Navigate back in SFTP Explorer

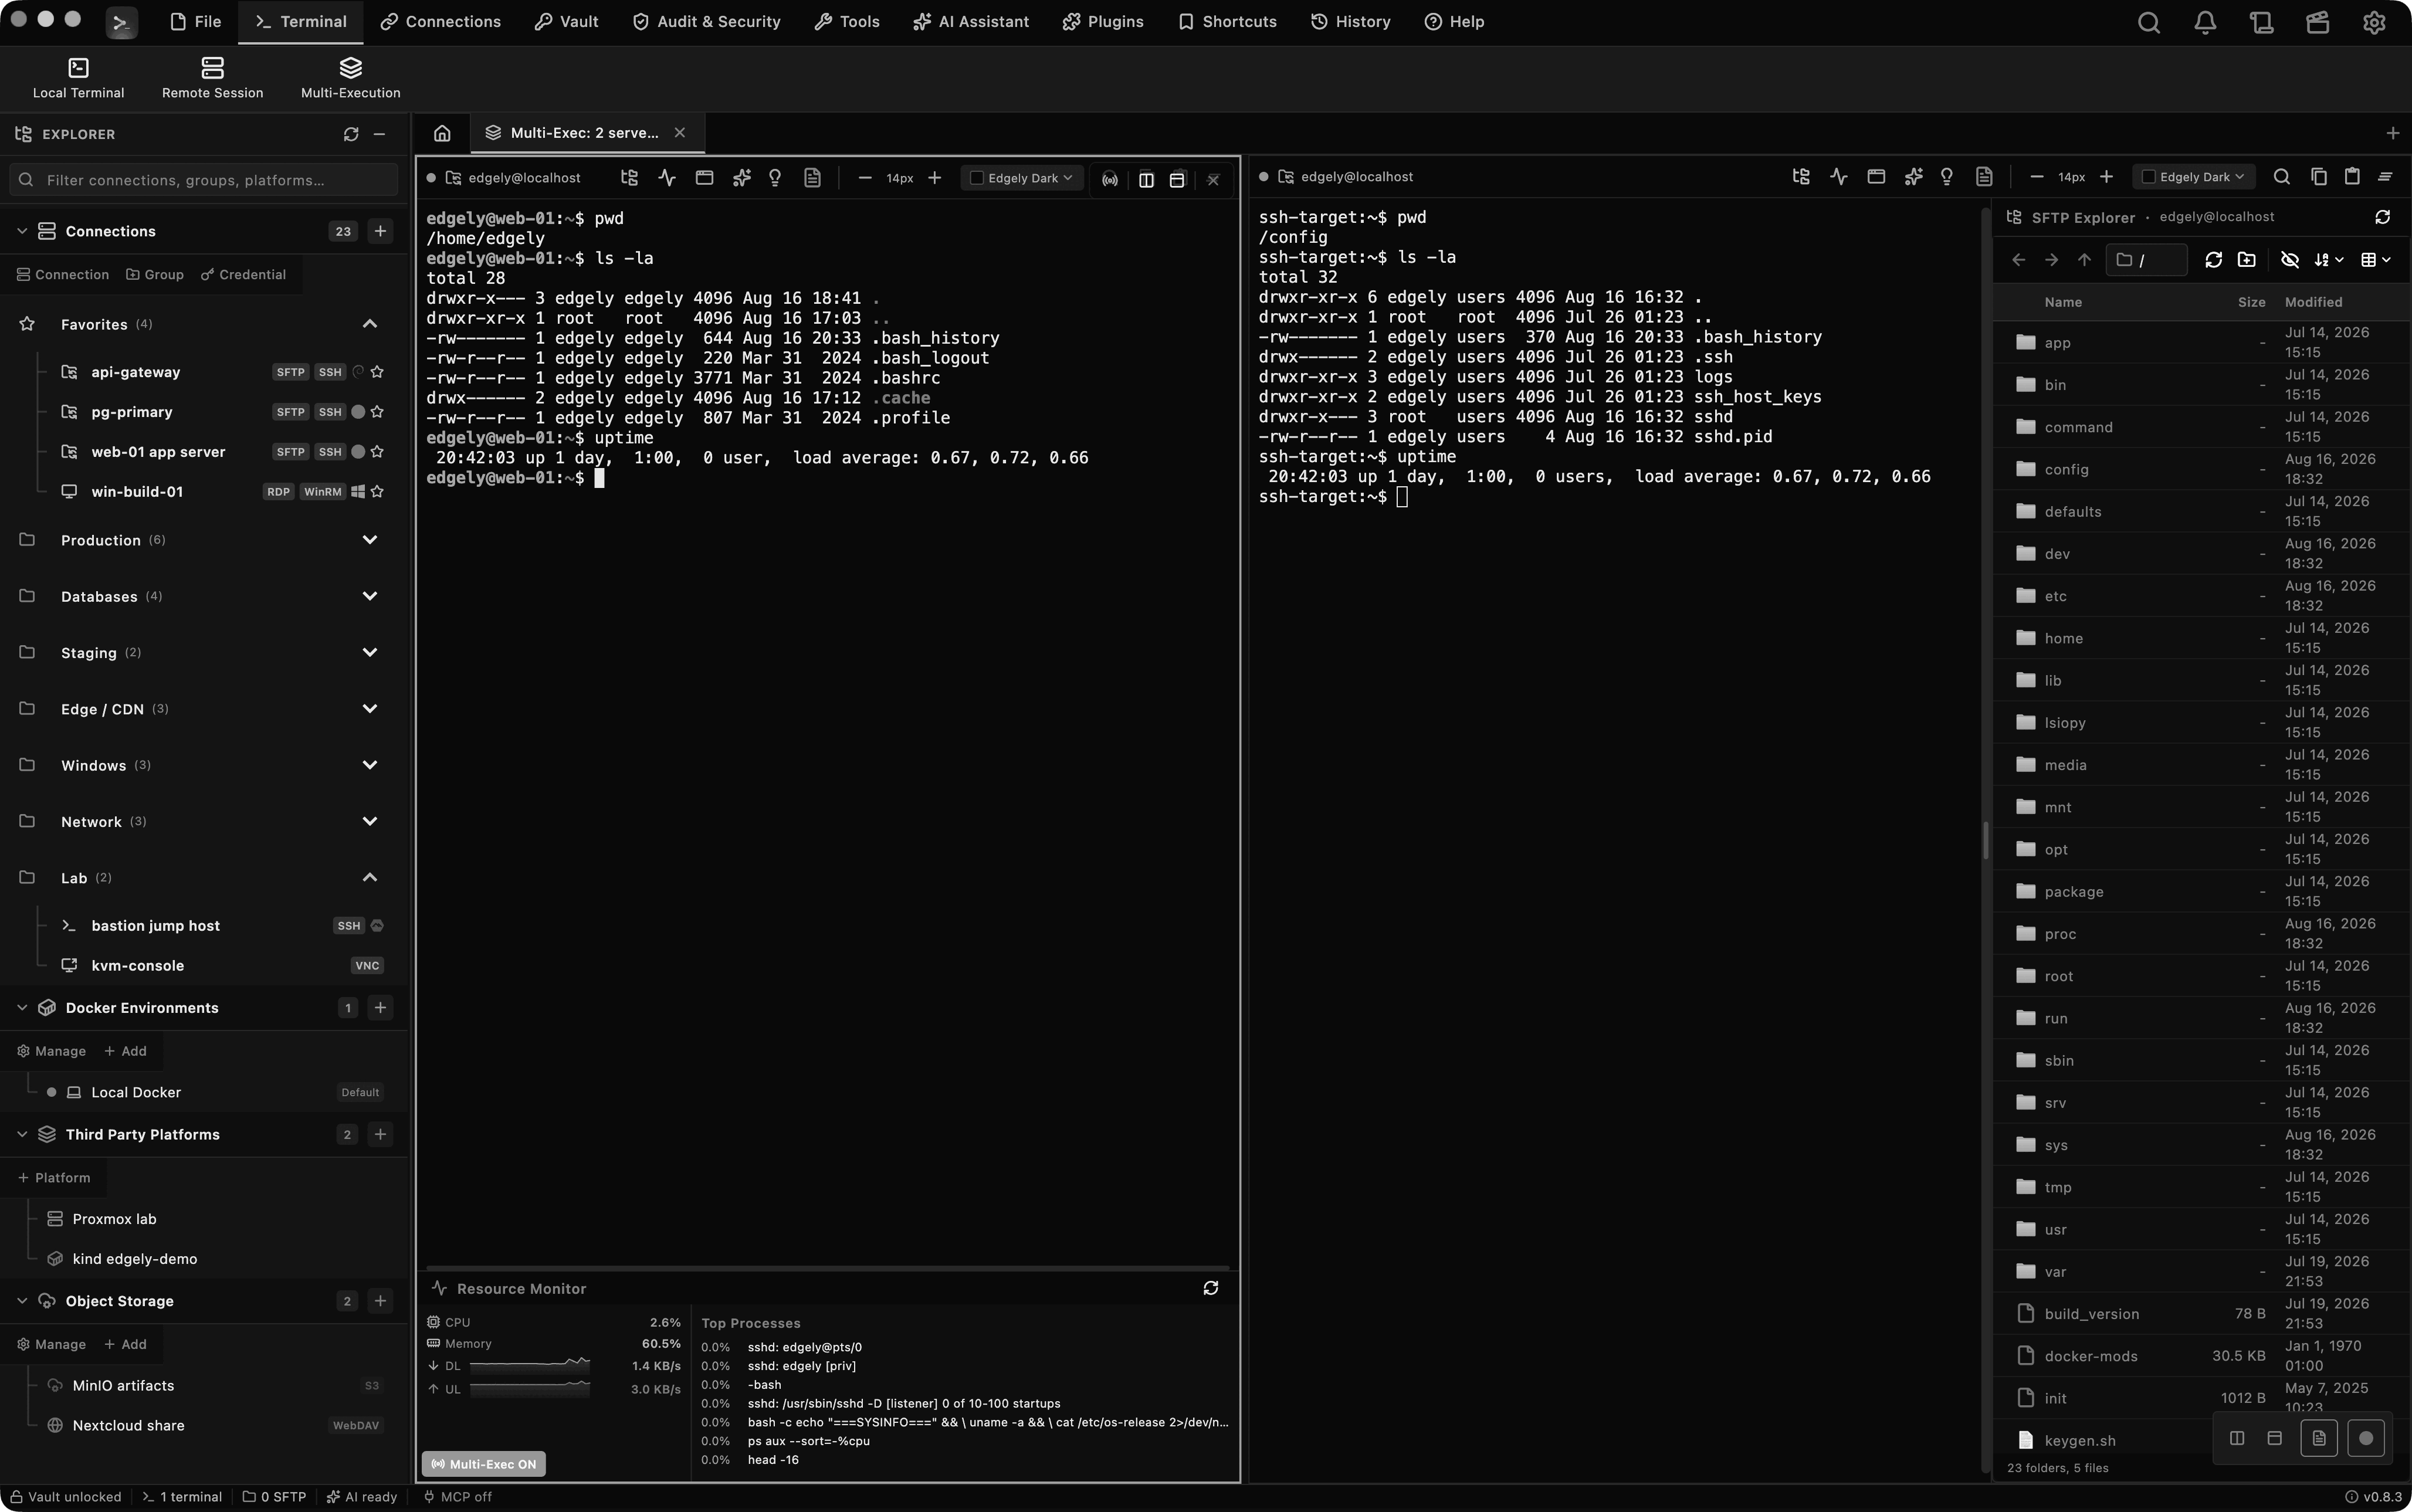(x=2018, y=260)
